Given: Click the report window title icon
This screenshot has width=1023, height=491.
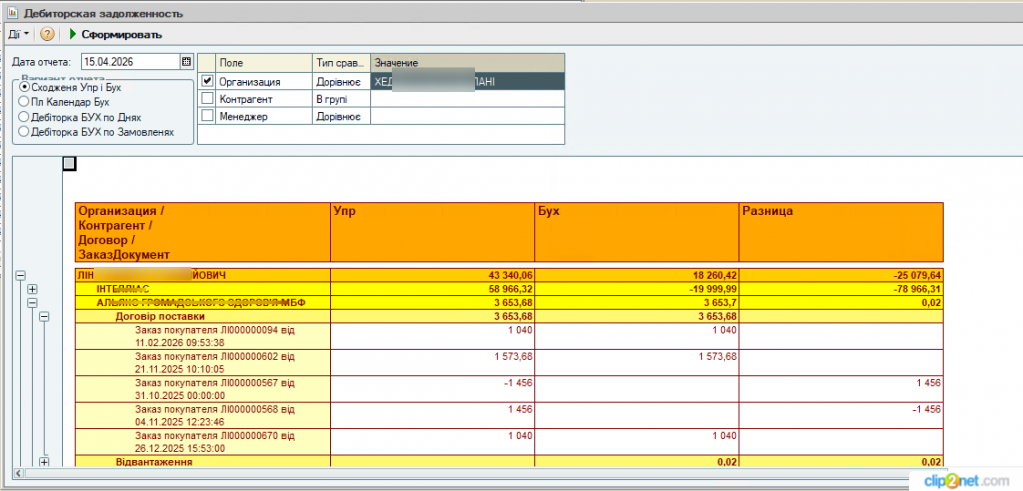Looking at the screenshot, I should tap(11, 12).
